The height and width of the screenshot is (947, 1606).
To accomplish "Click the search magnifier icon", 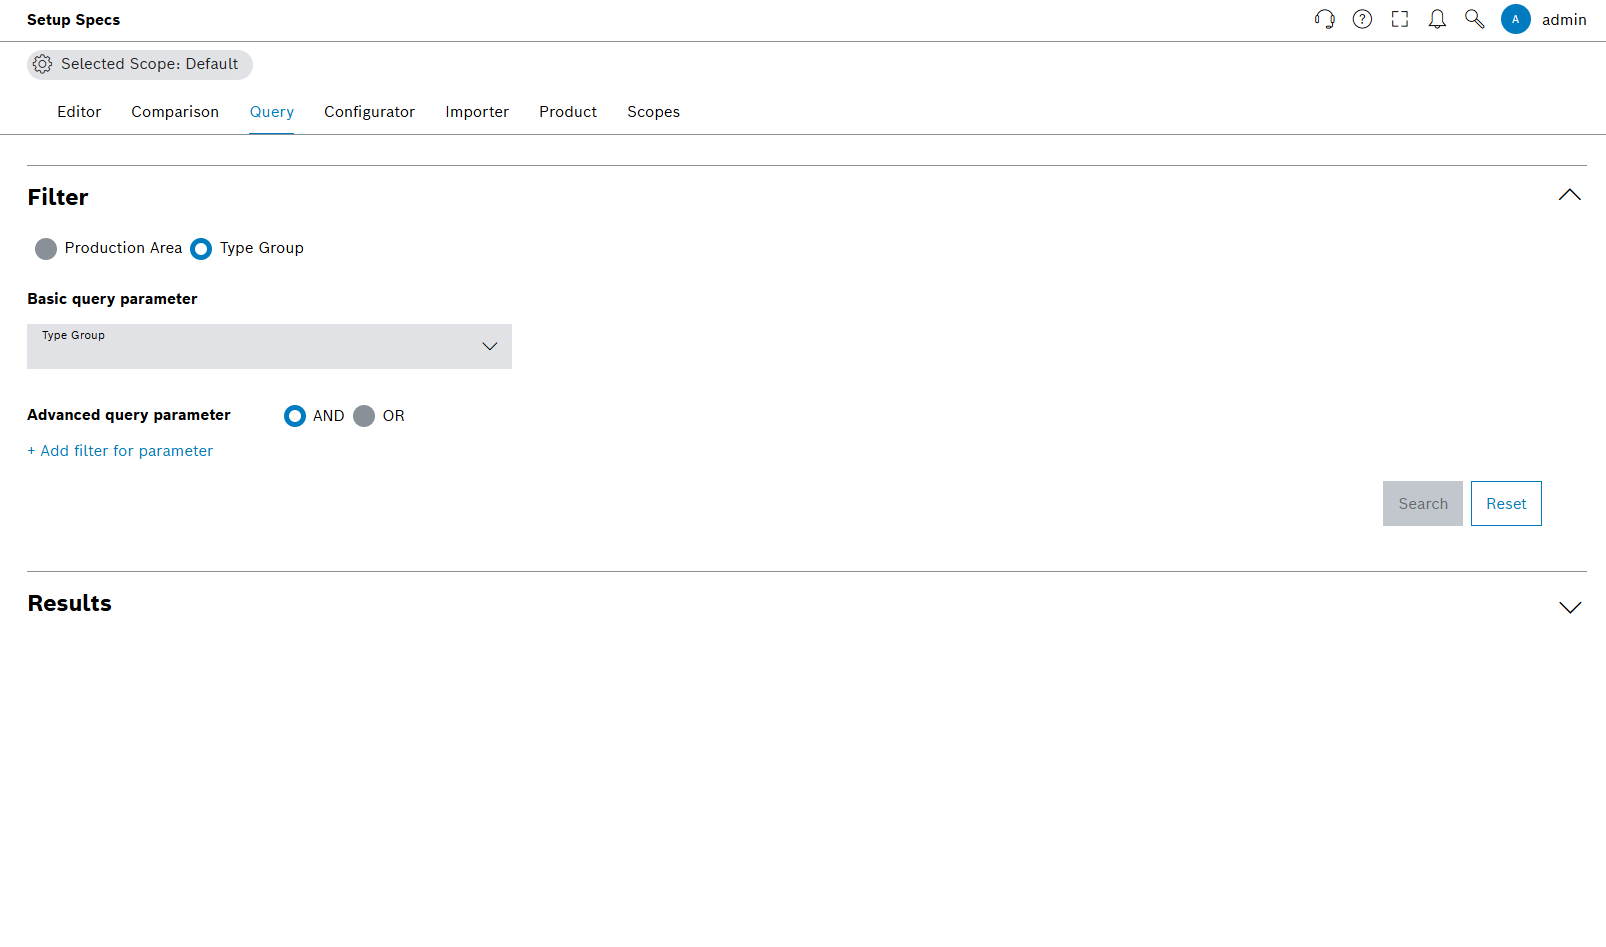I will point(1474,19).
